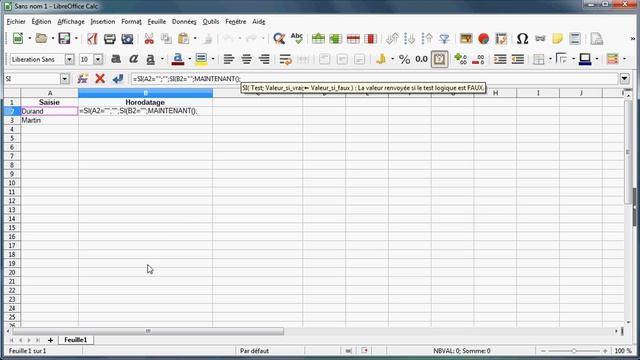Screen dimensions: 640x360
Task: Insert rows above icon
Action: pos(318,38)
